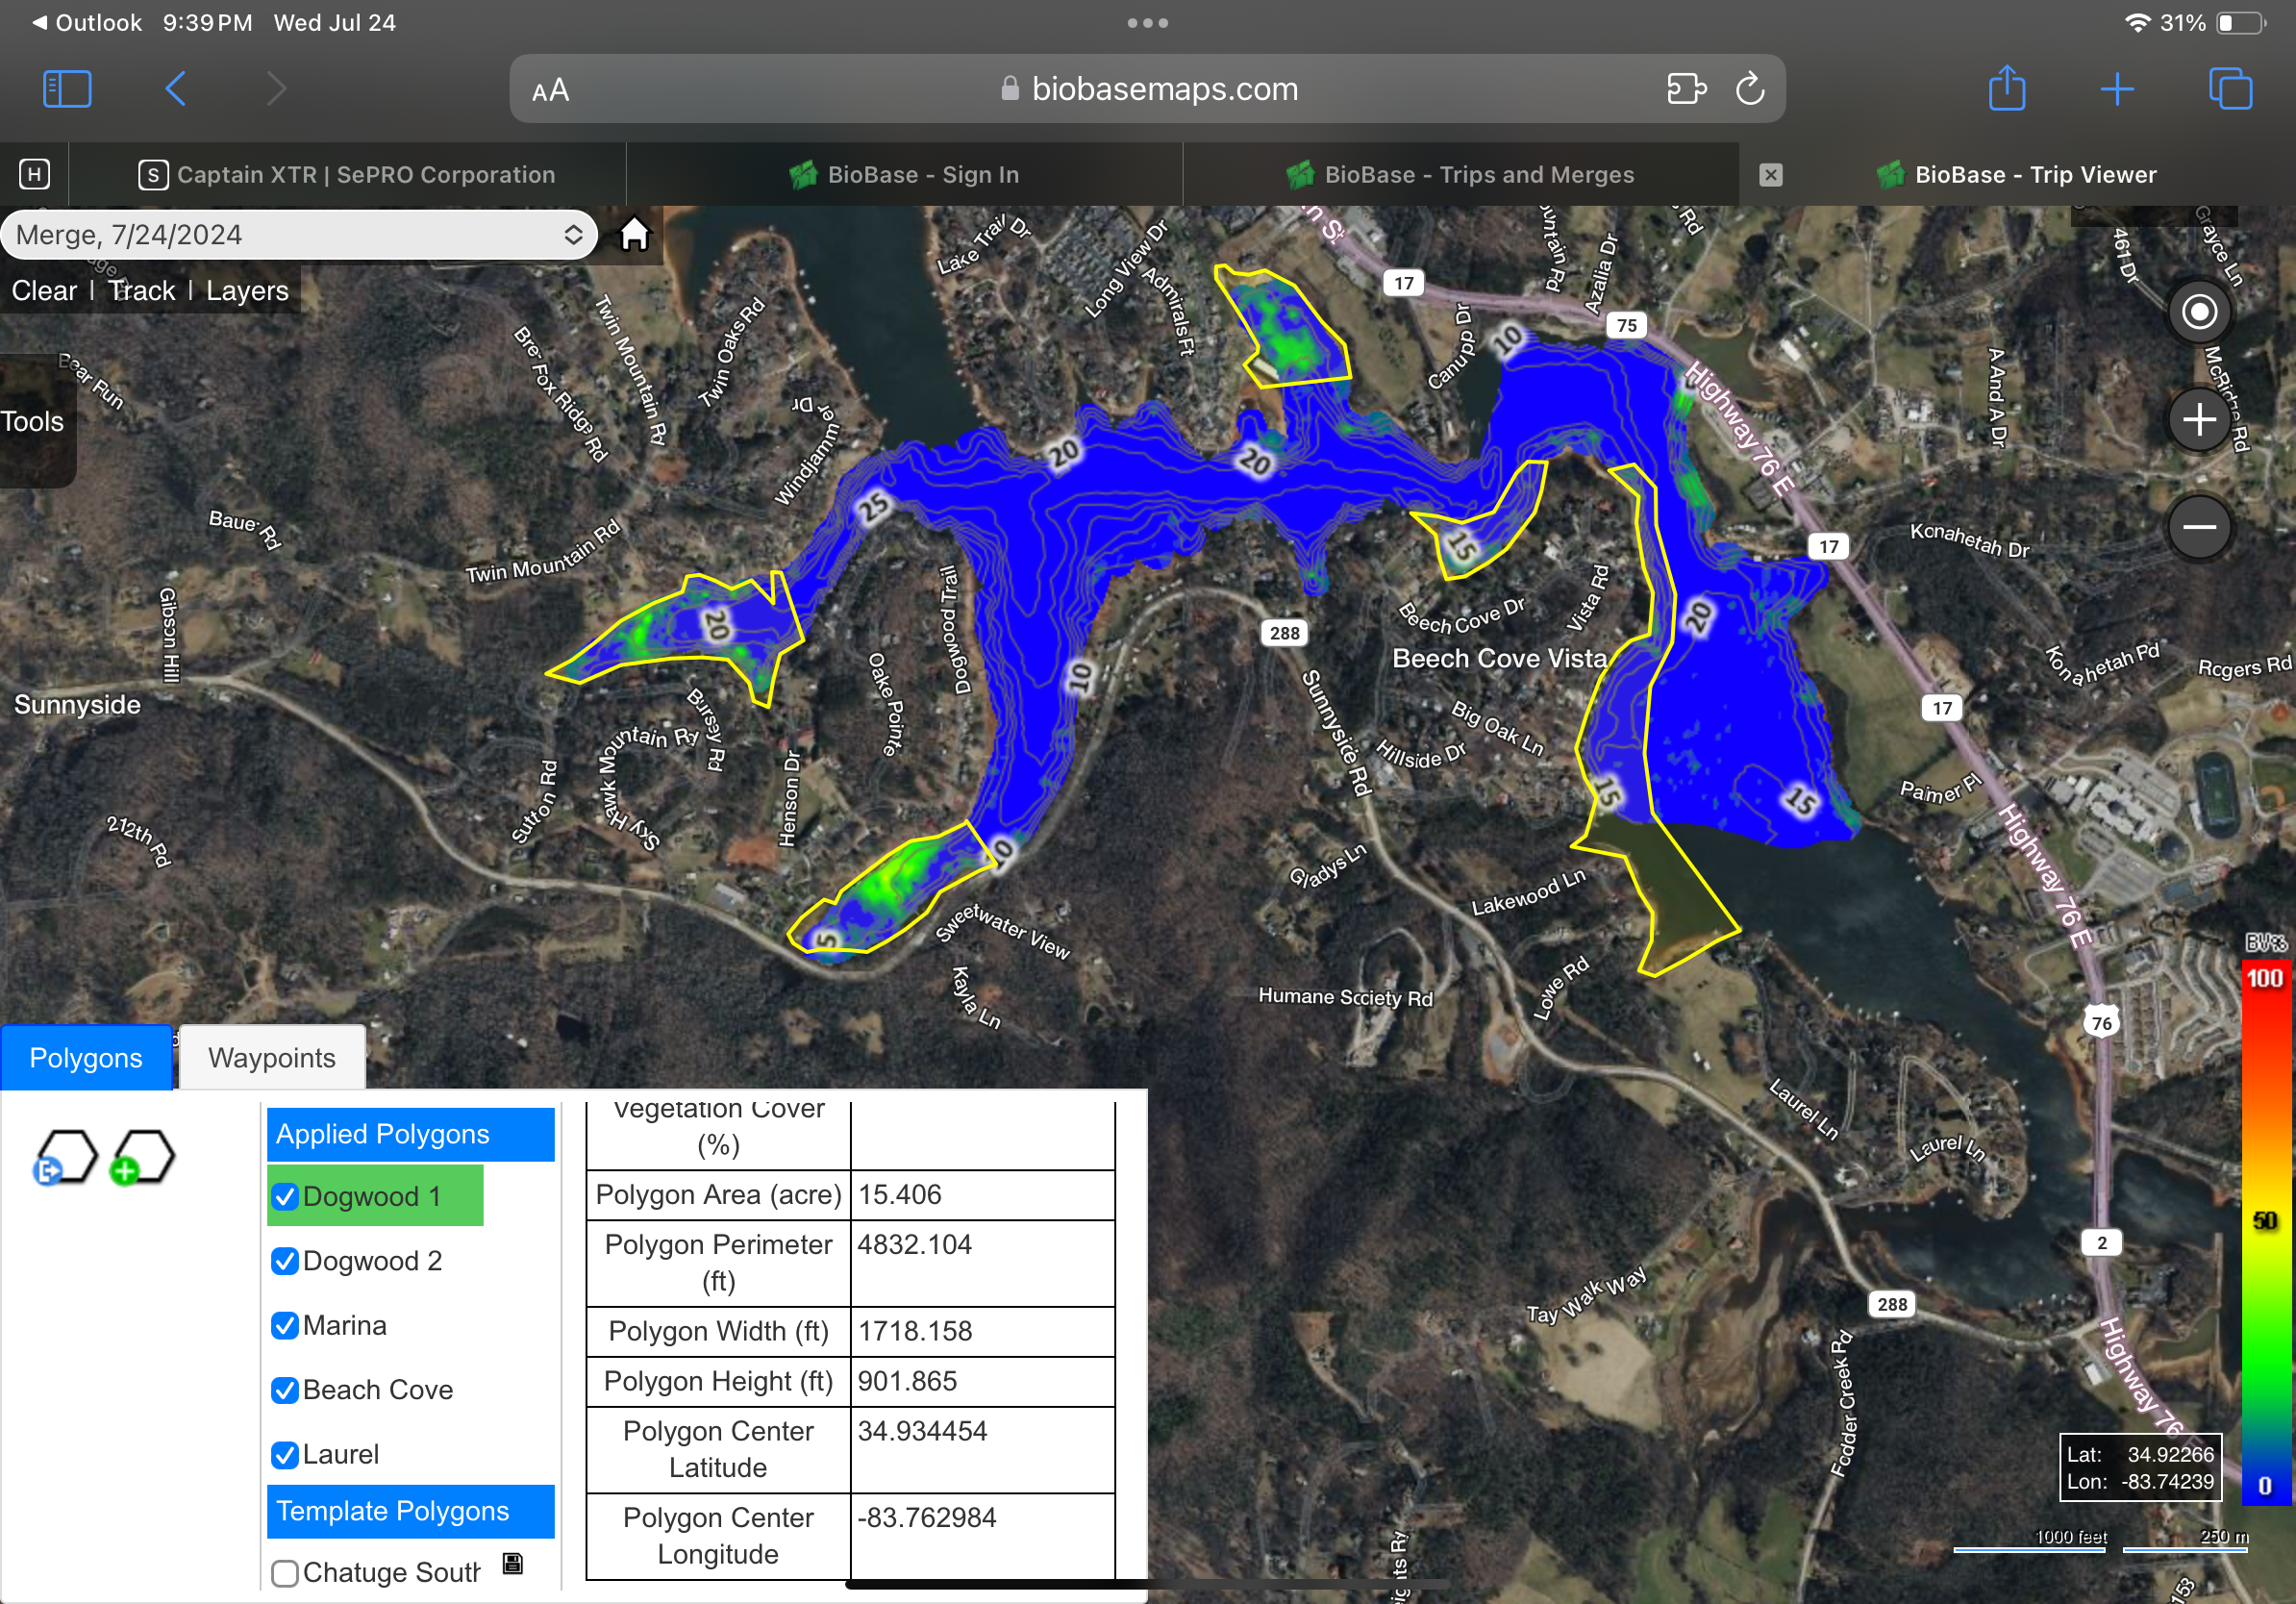Click the Track link
2296x1604 pixels.
pos(141,291)
